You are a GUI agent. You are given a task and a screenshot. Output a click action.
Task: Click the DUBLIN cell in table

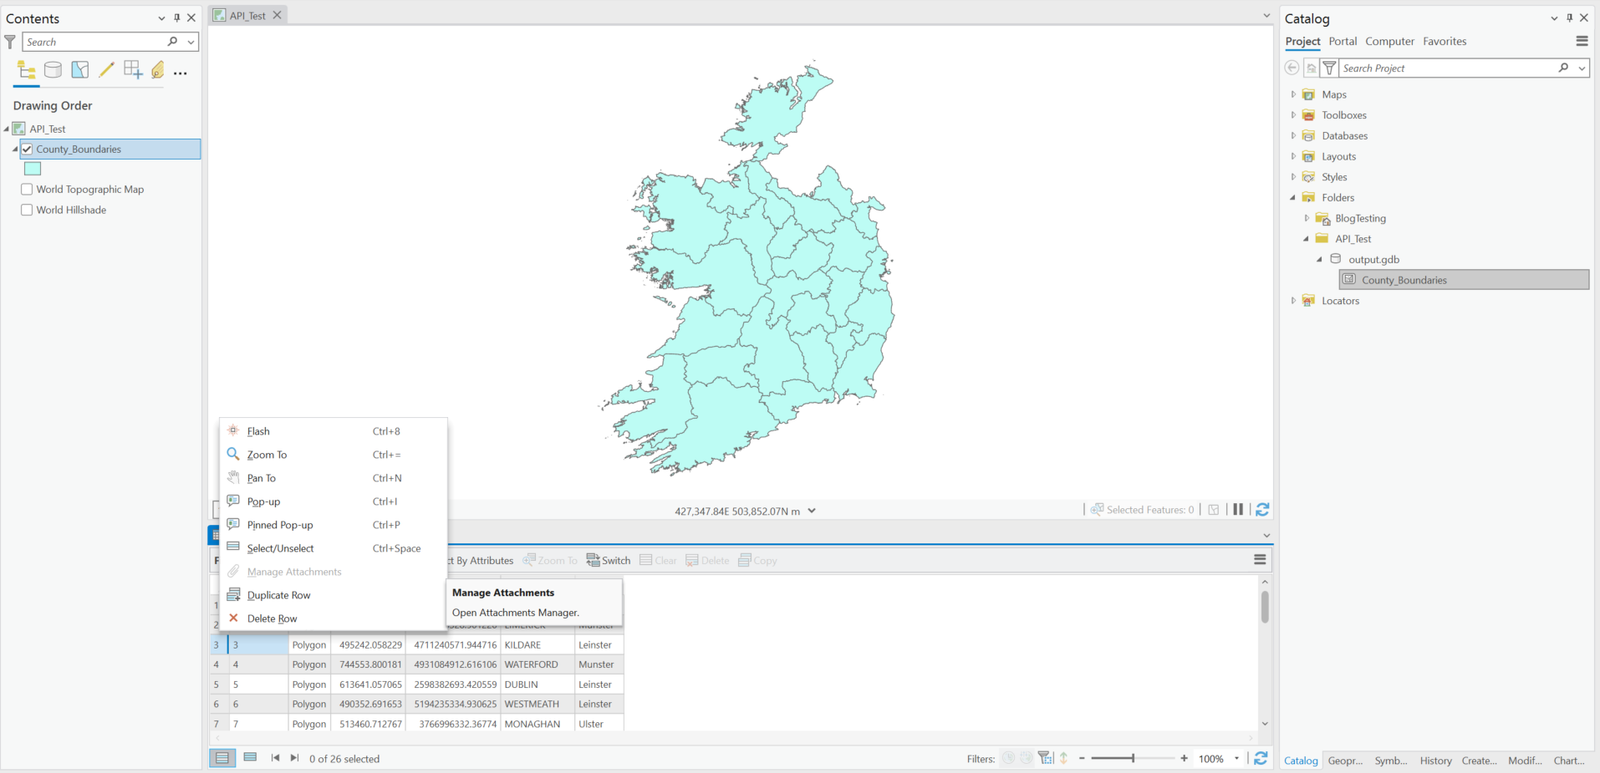point(537,685)
